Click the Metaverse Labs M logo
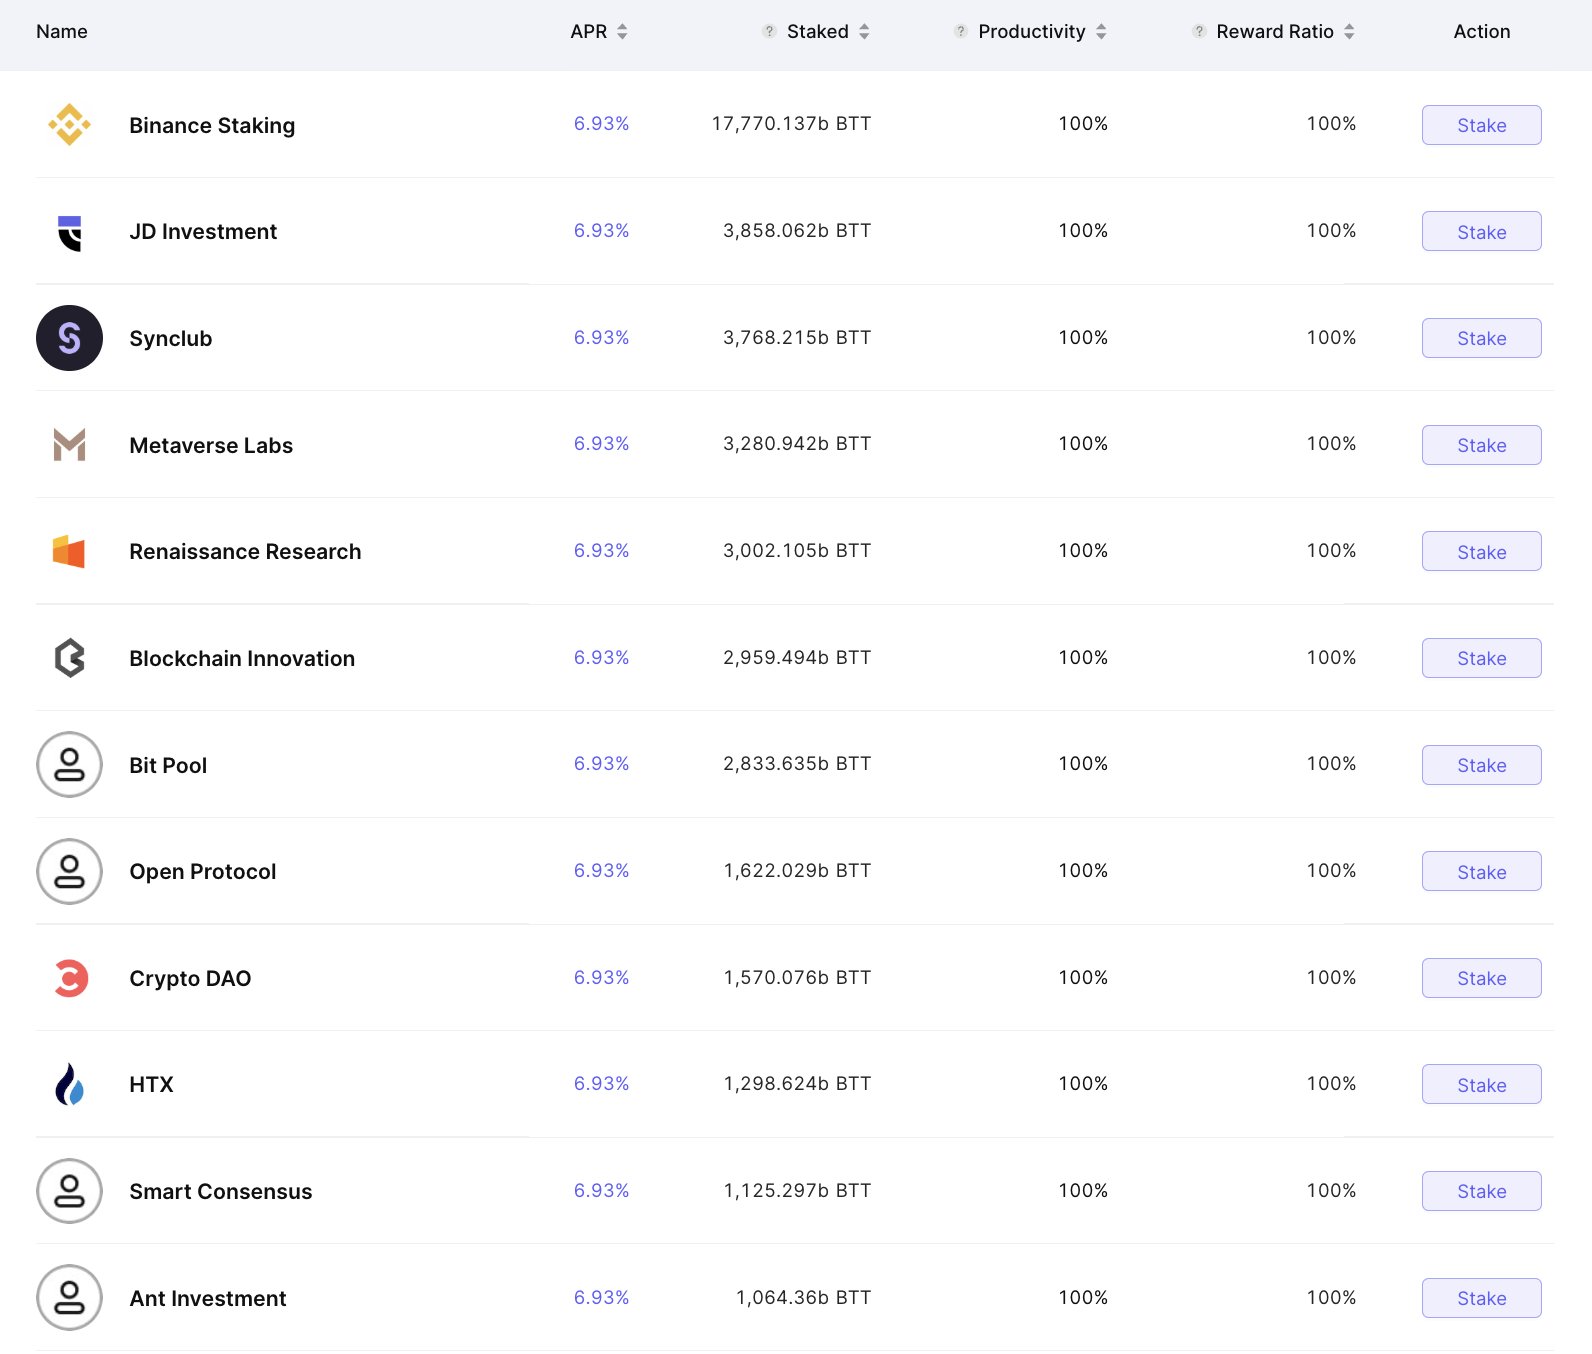Screen dimensions: 1592x1354 [69, 445]
